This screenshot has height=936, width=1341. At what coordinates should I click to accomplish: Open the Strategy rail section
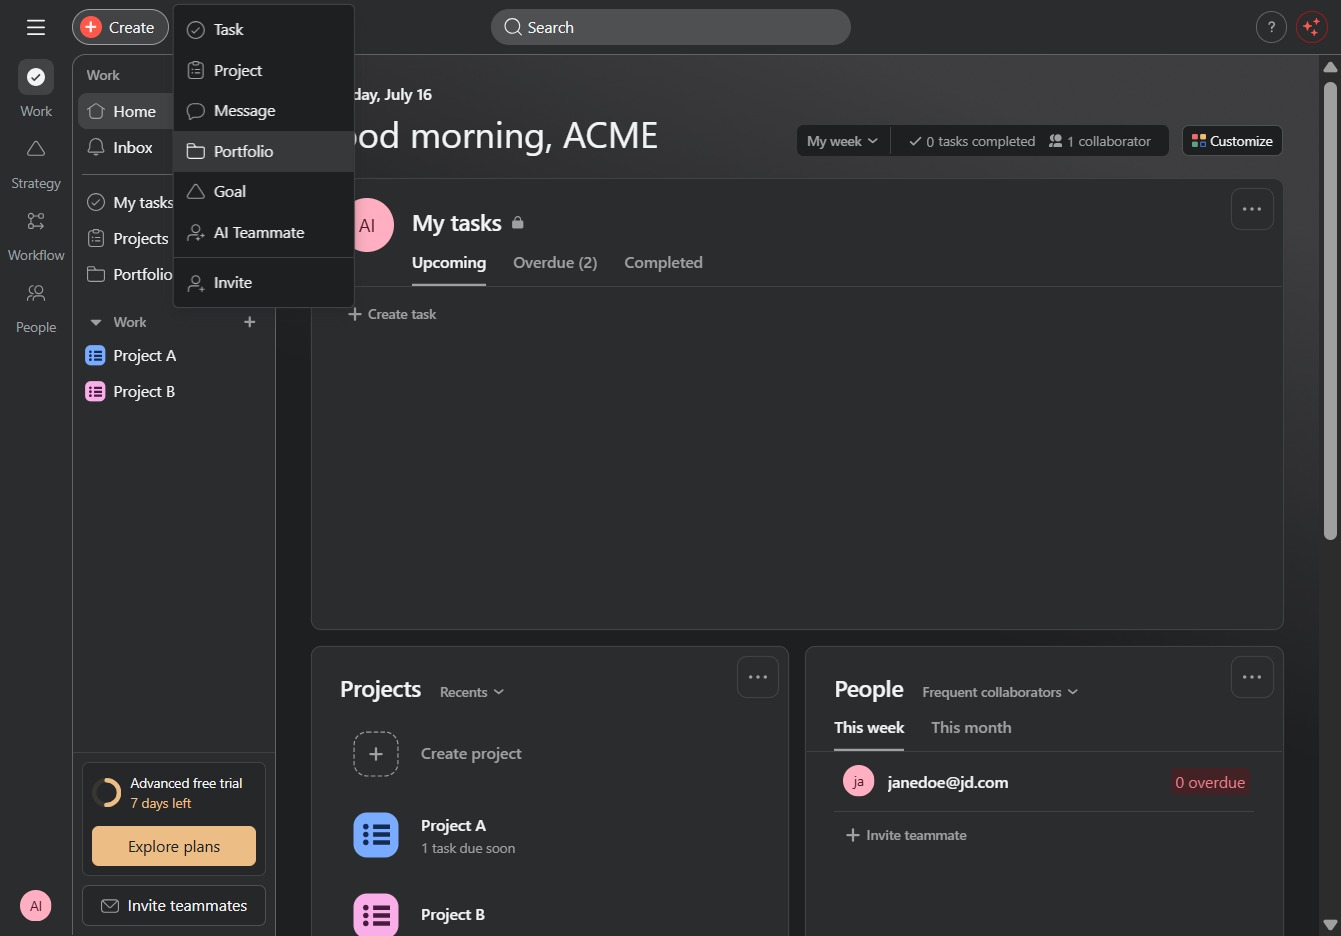click(x=36, y=163)
